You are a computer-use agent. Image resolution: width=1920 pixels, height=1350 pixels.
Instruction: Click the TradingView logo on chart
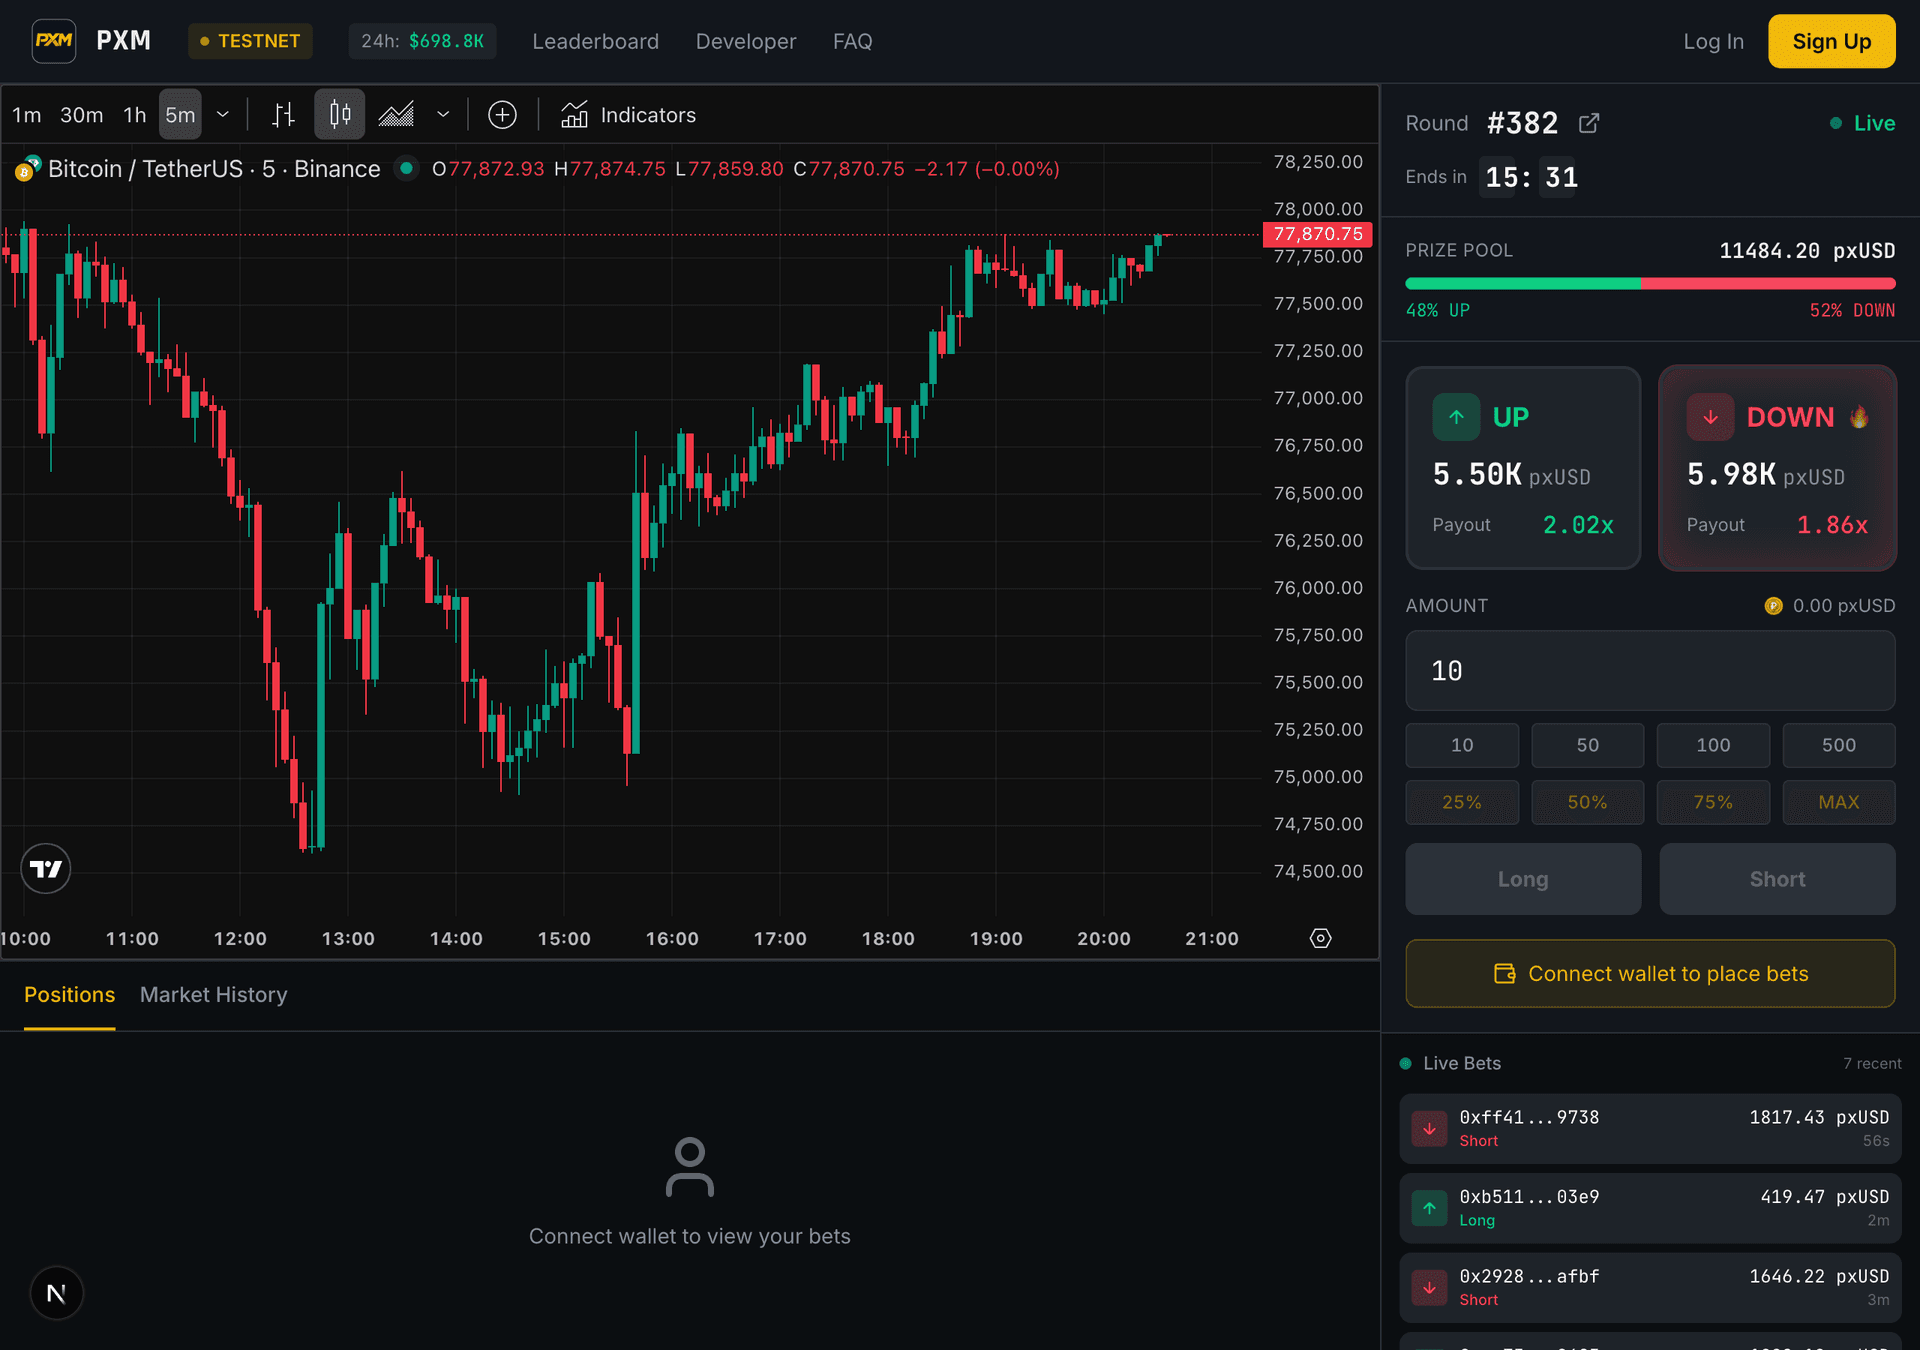(x=46, y=868)
